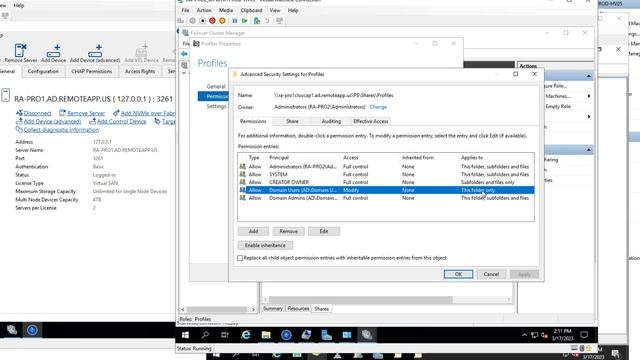Open View menu in VM Connection window

tap(275, 10)
